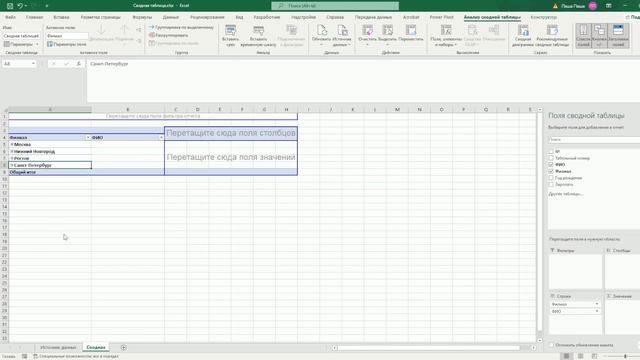Toggle the Кнопки +/- ribbon button
This screenshot has height=360, width=640.
(599, 36)
